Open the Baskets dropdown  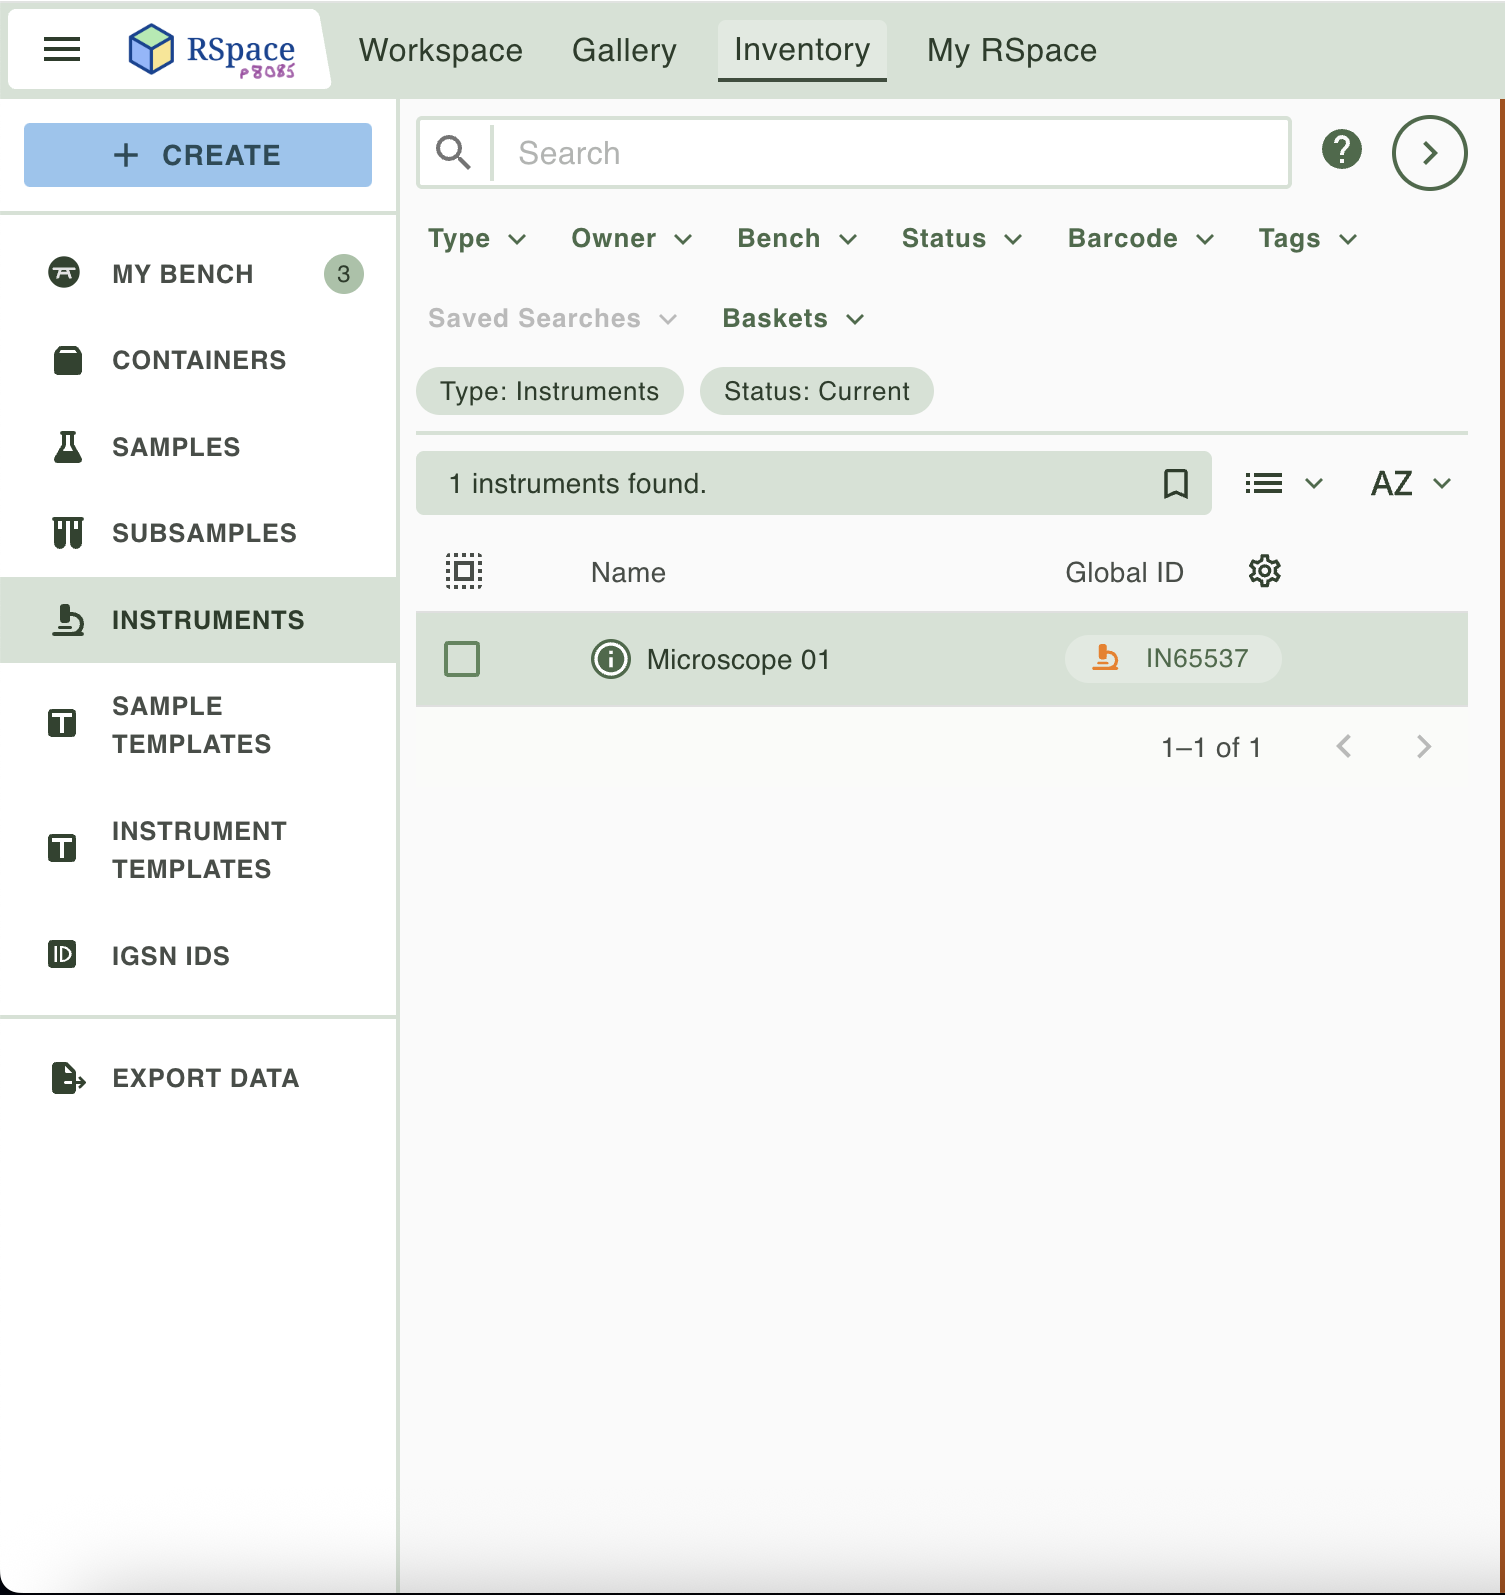pyautogui.click(x=794, y=319)
